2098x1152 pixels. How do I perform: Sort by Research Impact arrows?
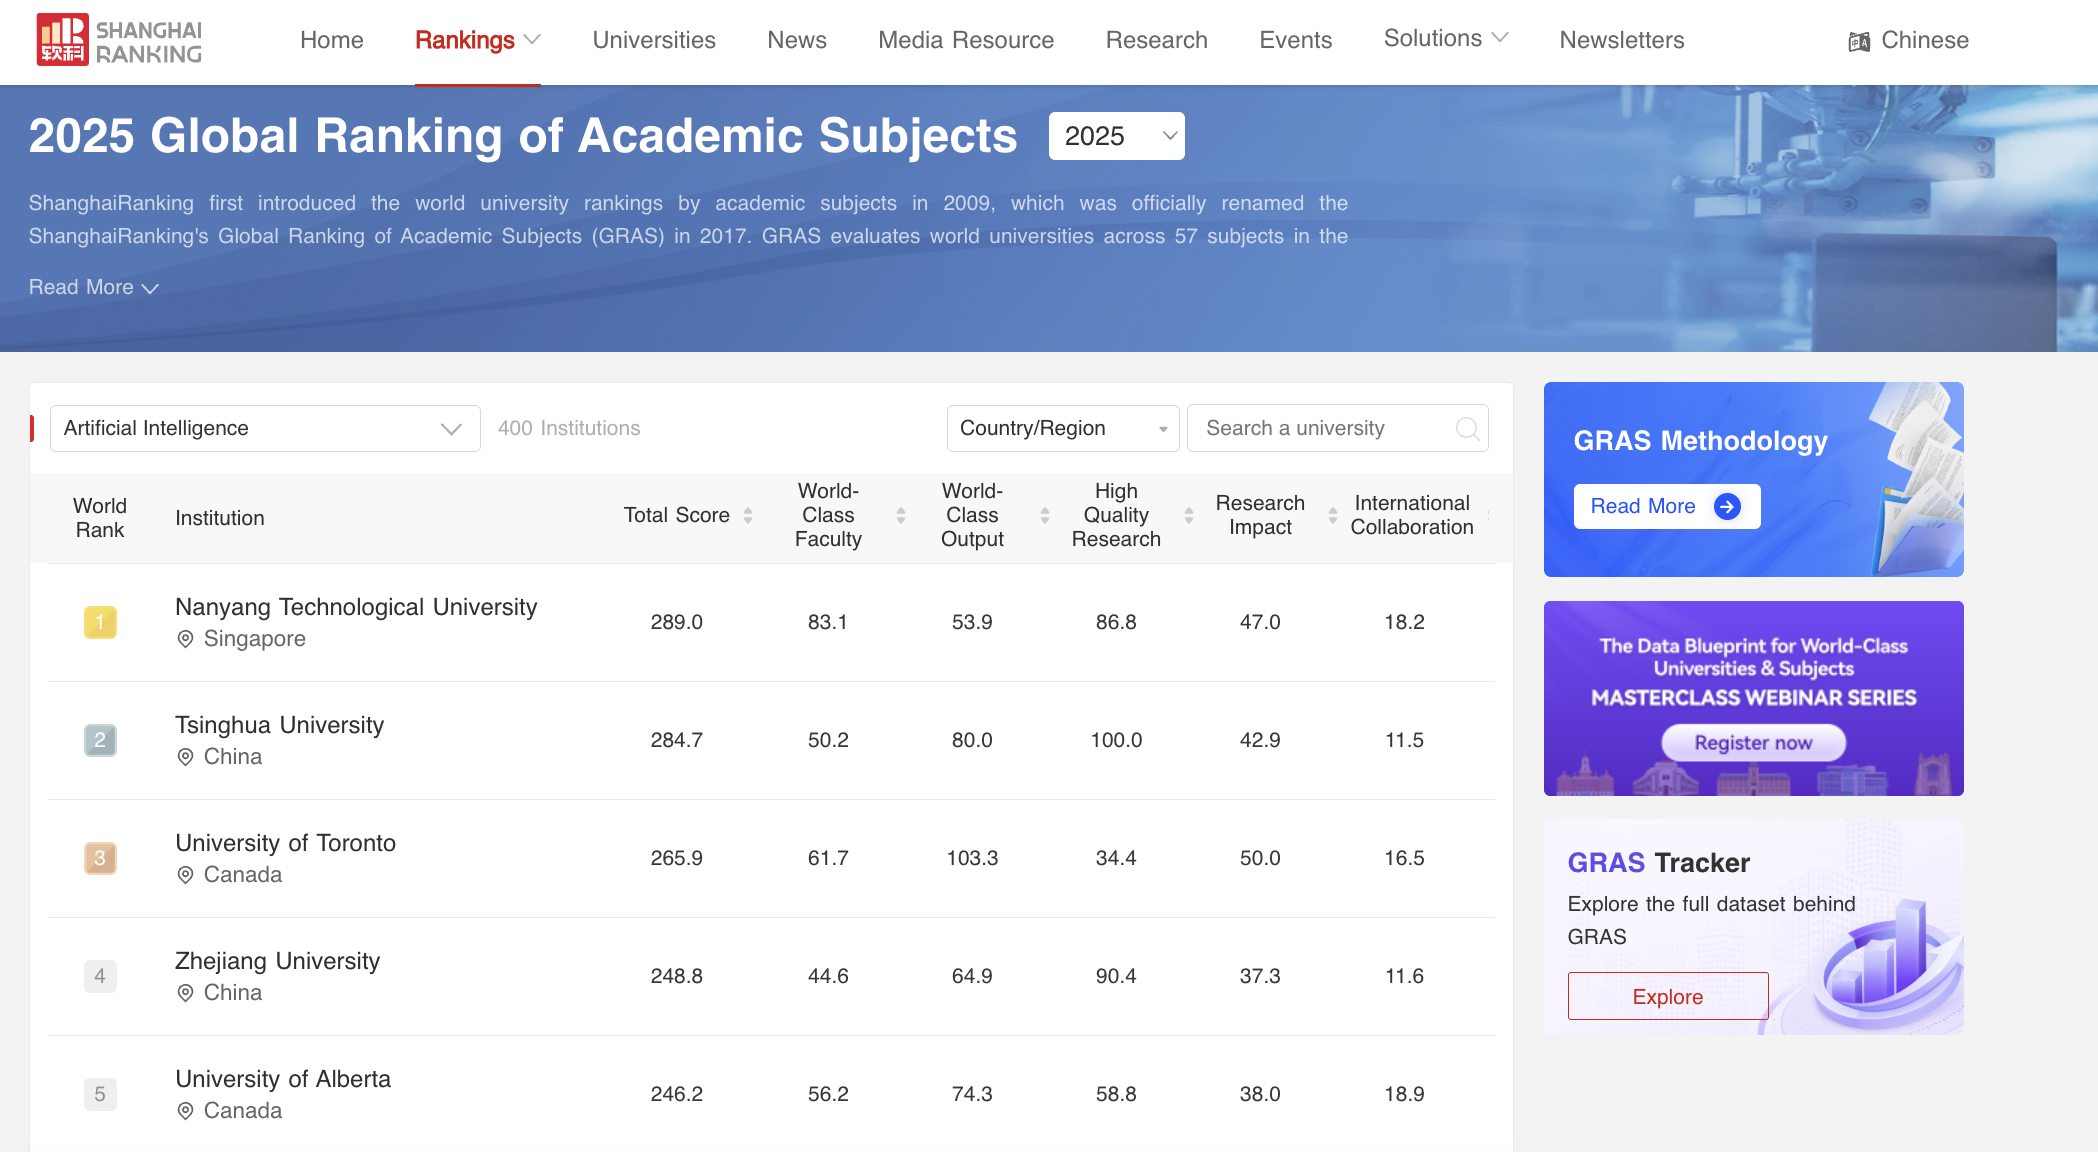(x=1333, y=516)
